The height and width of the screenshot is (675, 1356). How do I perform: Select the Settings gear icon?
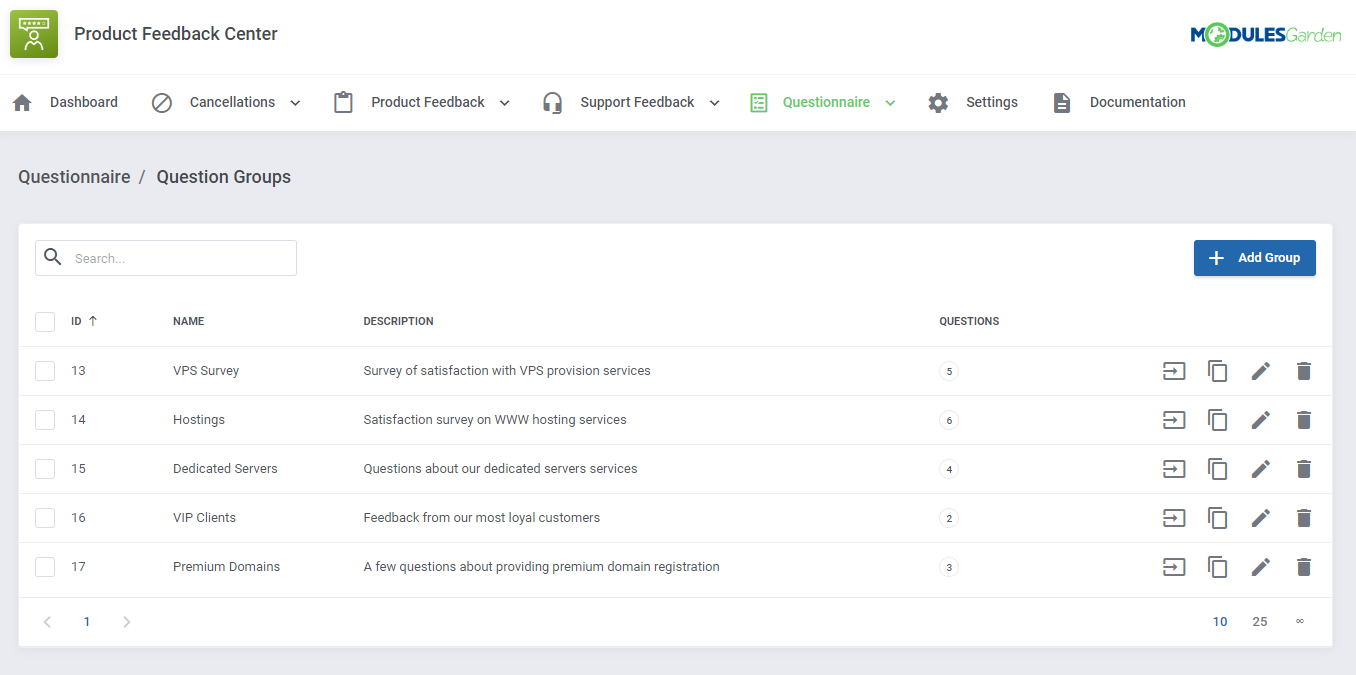(x=937, y=101)
